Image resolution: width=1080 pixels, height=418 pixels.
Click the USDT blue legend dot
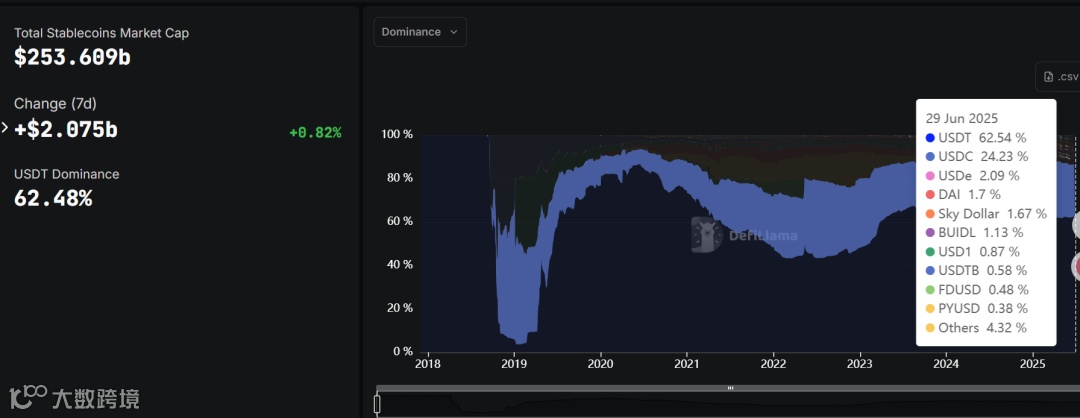point(931,138)
